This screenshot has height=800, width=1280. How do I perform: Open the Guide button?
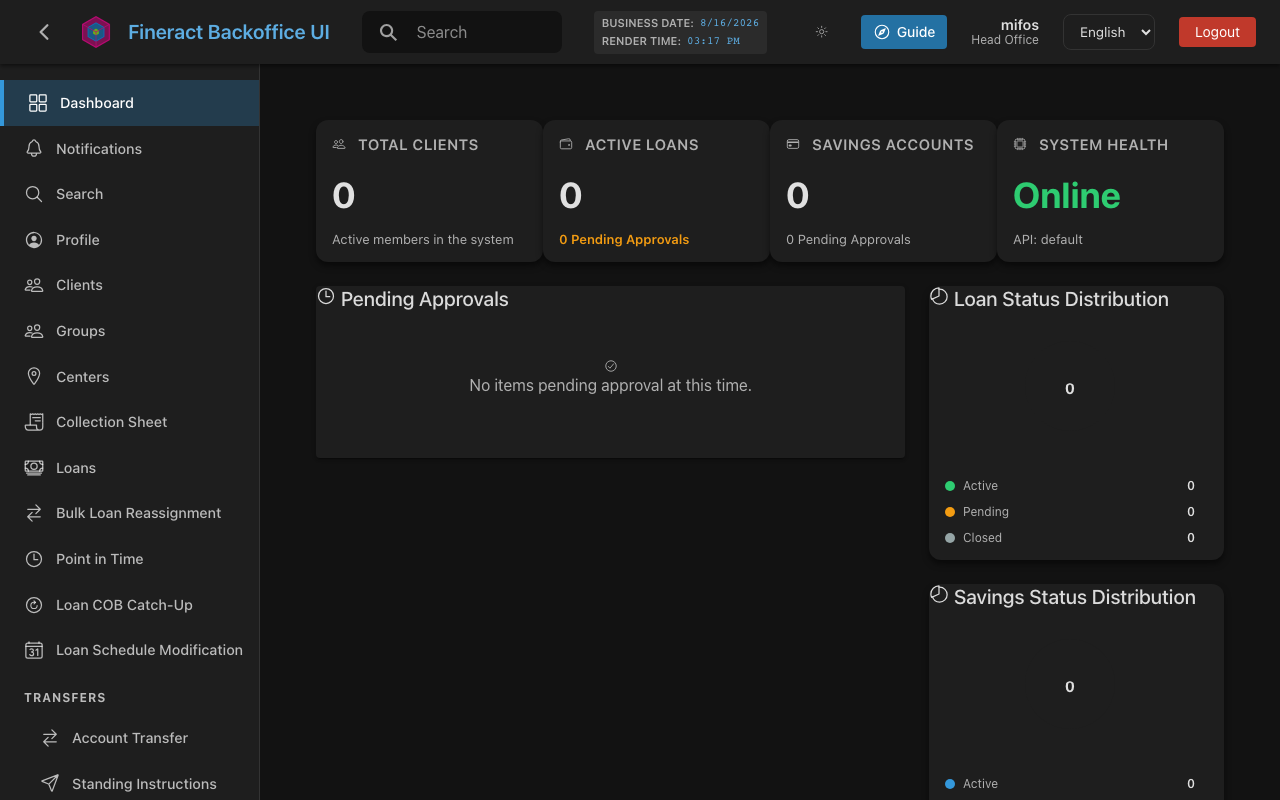(x=904, y=32)
